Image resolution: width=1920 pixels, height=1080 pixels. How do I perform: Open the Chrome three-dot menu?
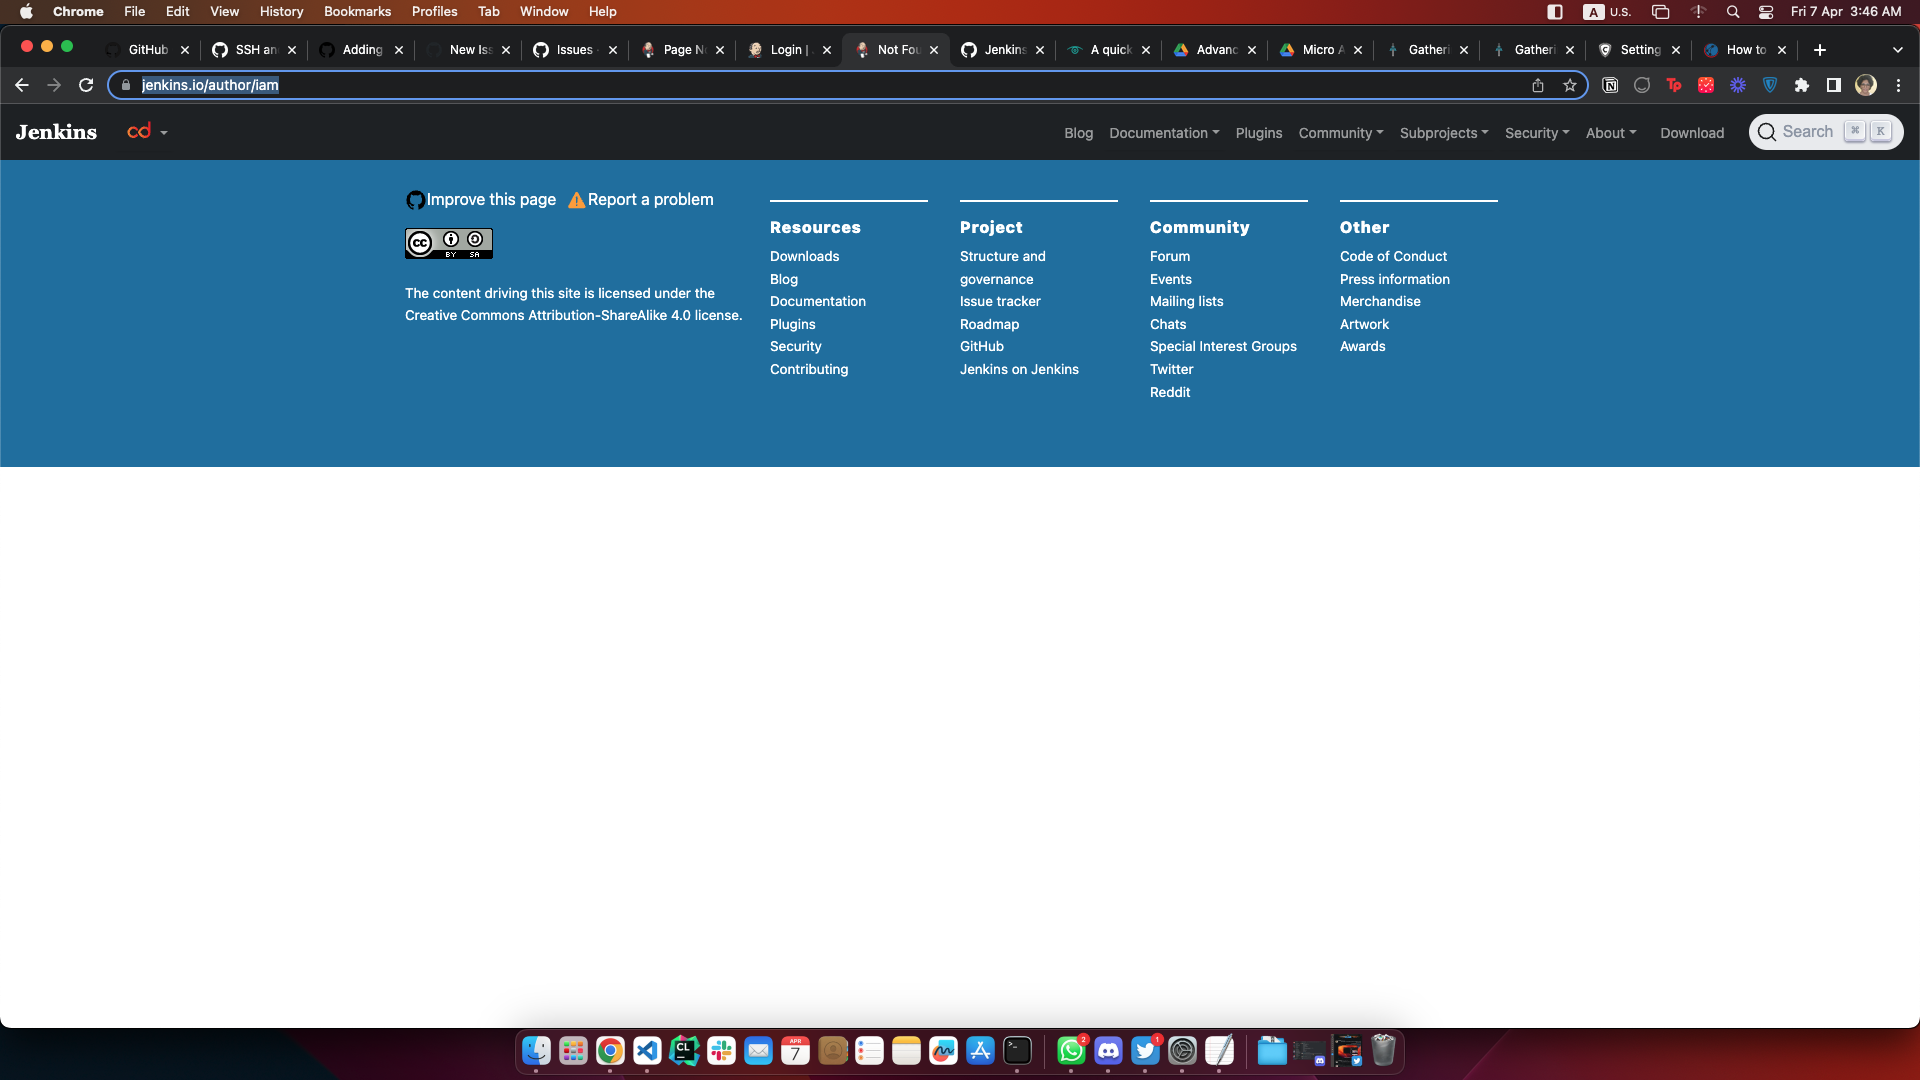click(1898, 85)
